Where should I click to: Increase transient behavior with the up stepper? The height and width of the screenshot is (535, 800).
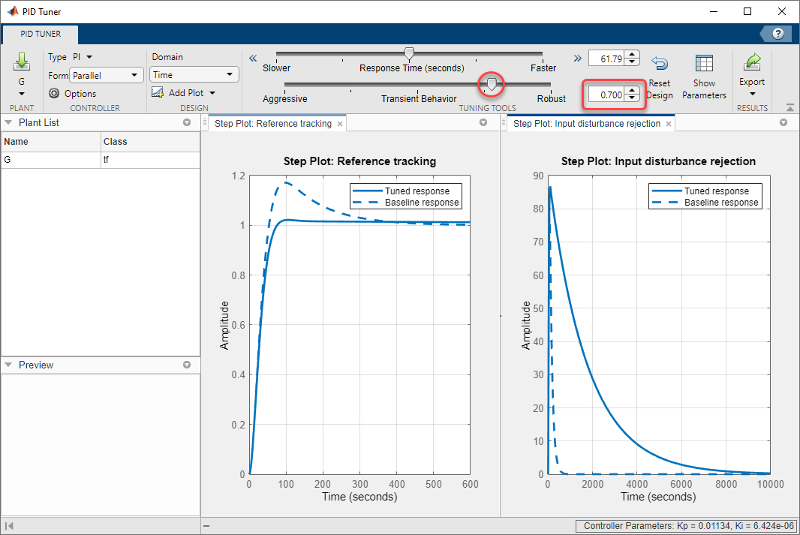pyautogui.click(x=632, y=91)
